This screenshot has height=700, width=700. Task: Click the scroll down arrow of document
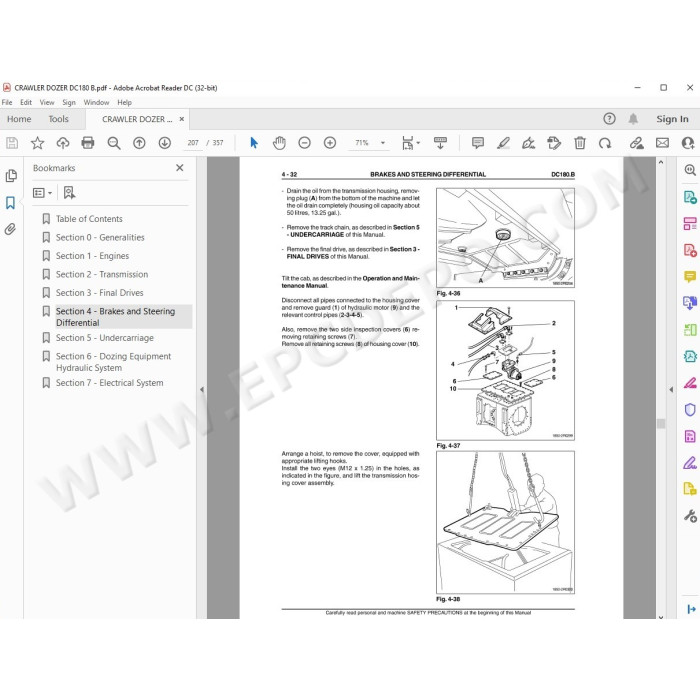[661, 617]
